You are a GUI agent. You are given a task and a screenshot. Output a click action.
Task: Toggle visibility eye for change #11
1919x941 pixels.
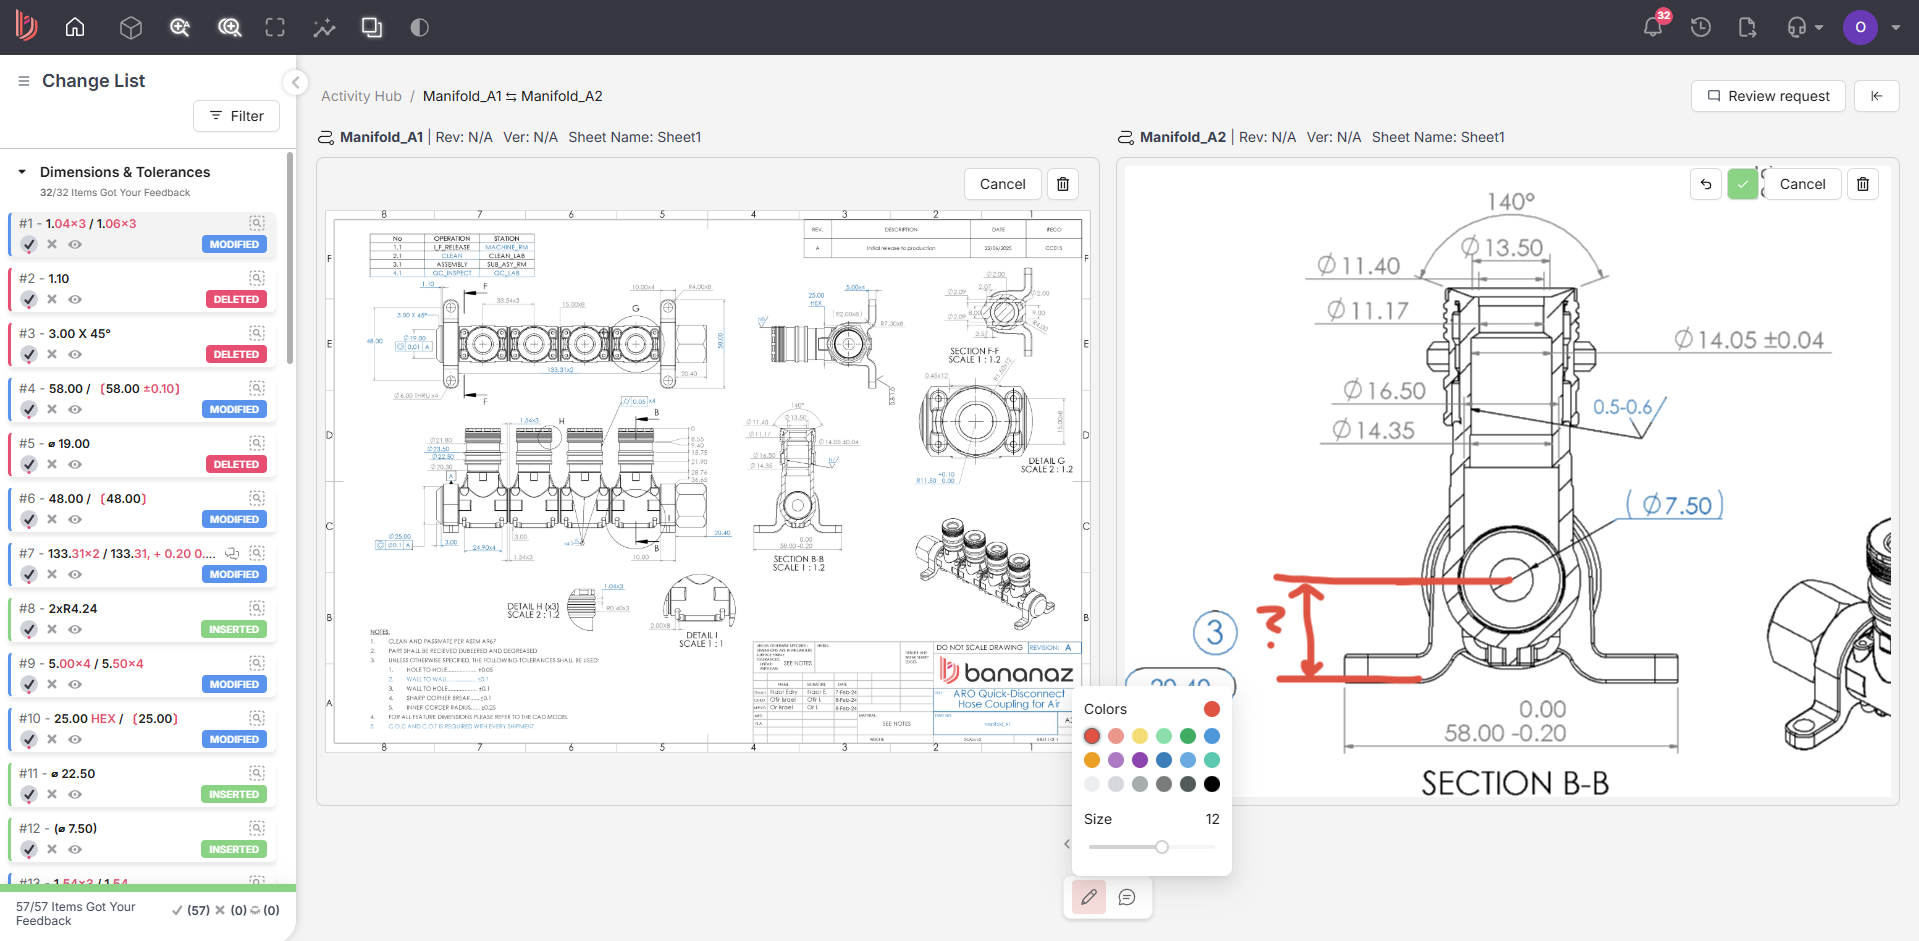(x=75, y=794)
